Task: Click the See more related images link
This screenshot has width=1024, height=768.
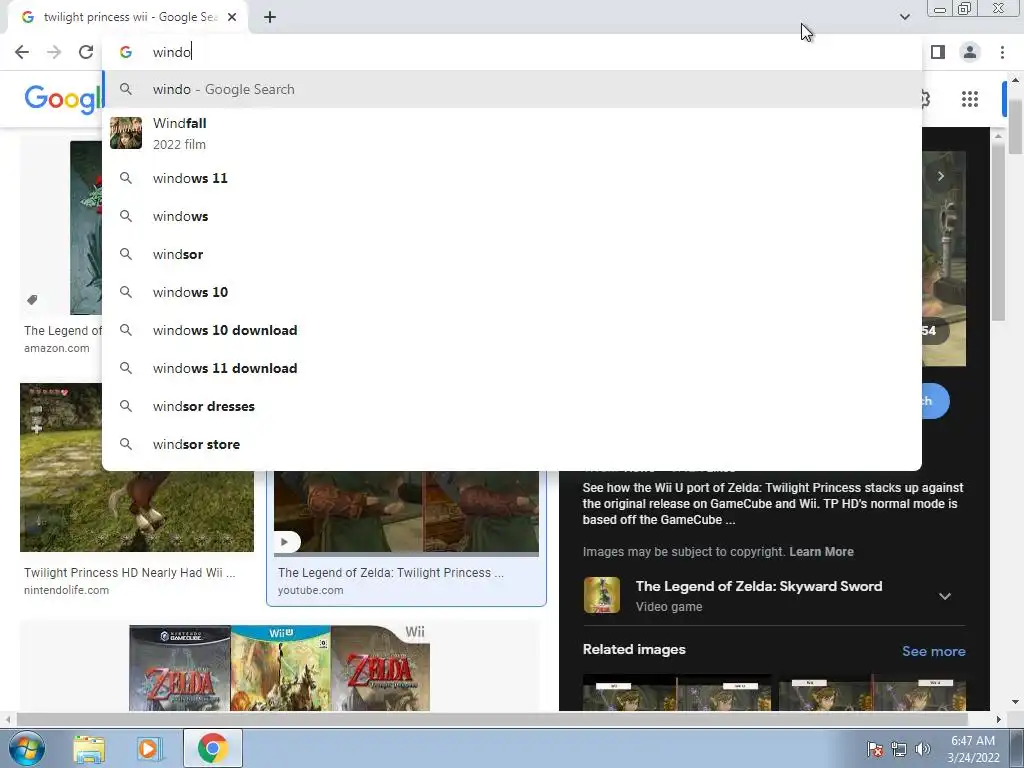Action: pos(933,651)
